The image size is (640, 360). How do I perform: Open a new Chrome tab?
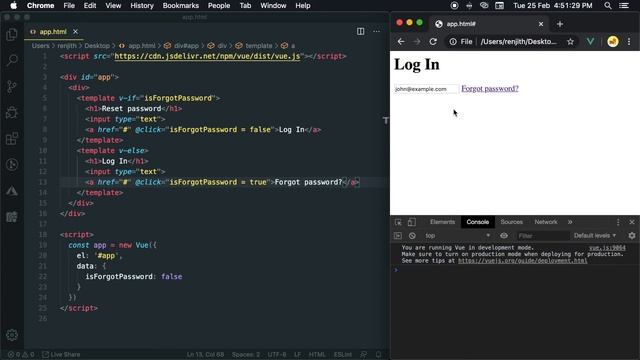(x=560, y=24)
